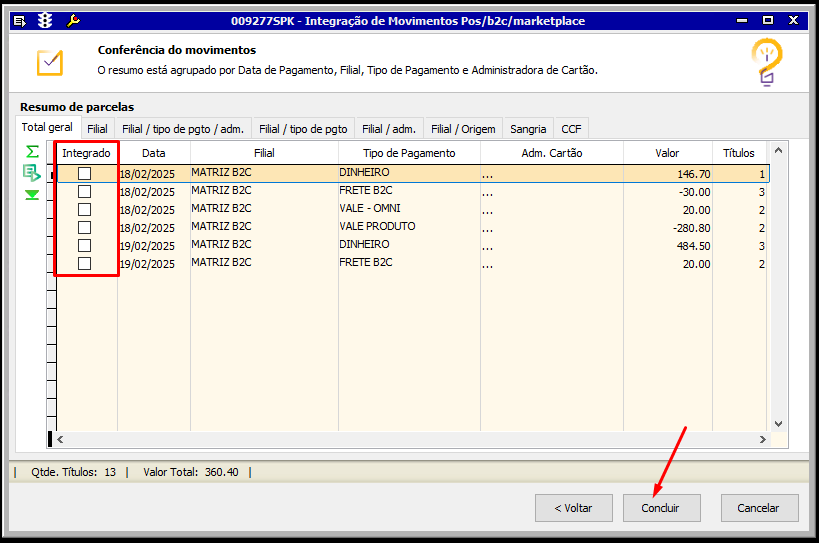Click the stacked layers icon in title bar

point(45,21)
